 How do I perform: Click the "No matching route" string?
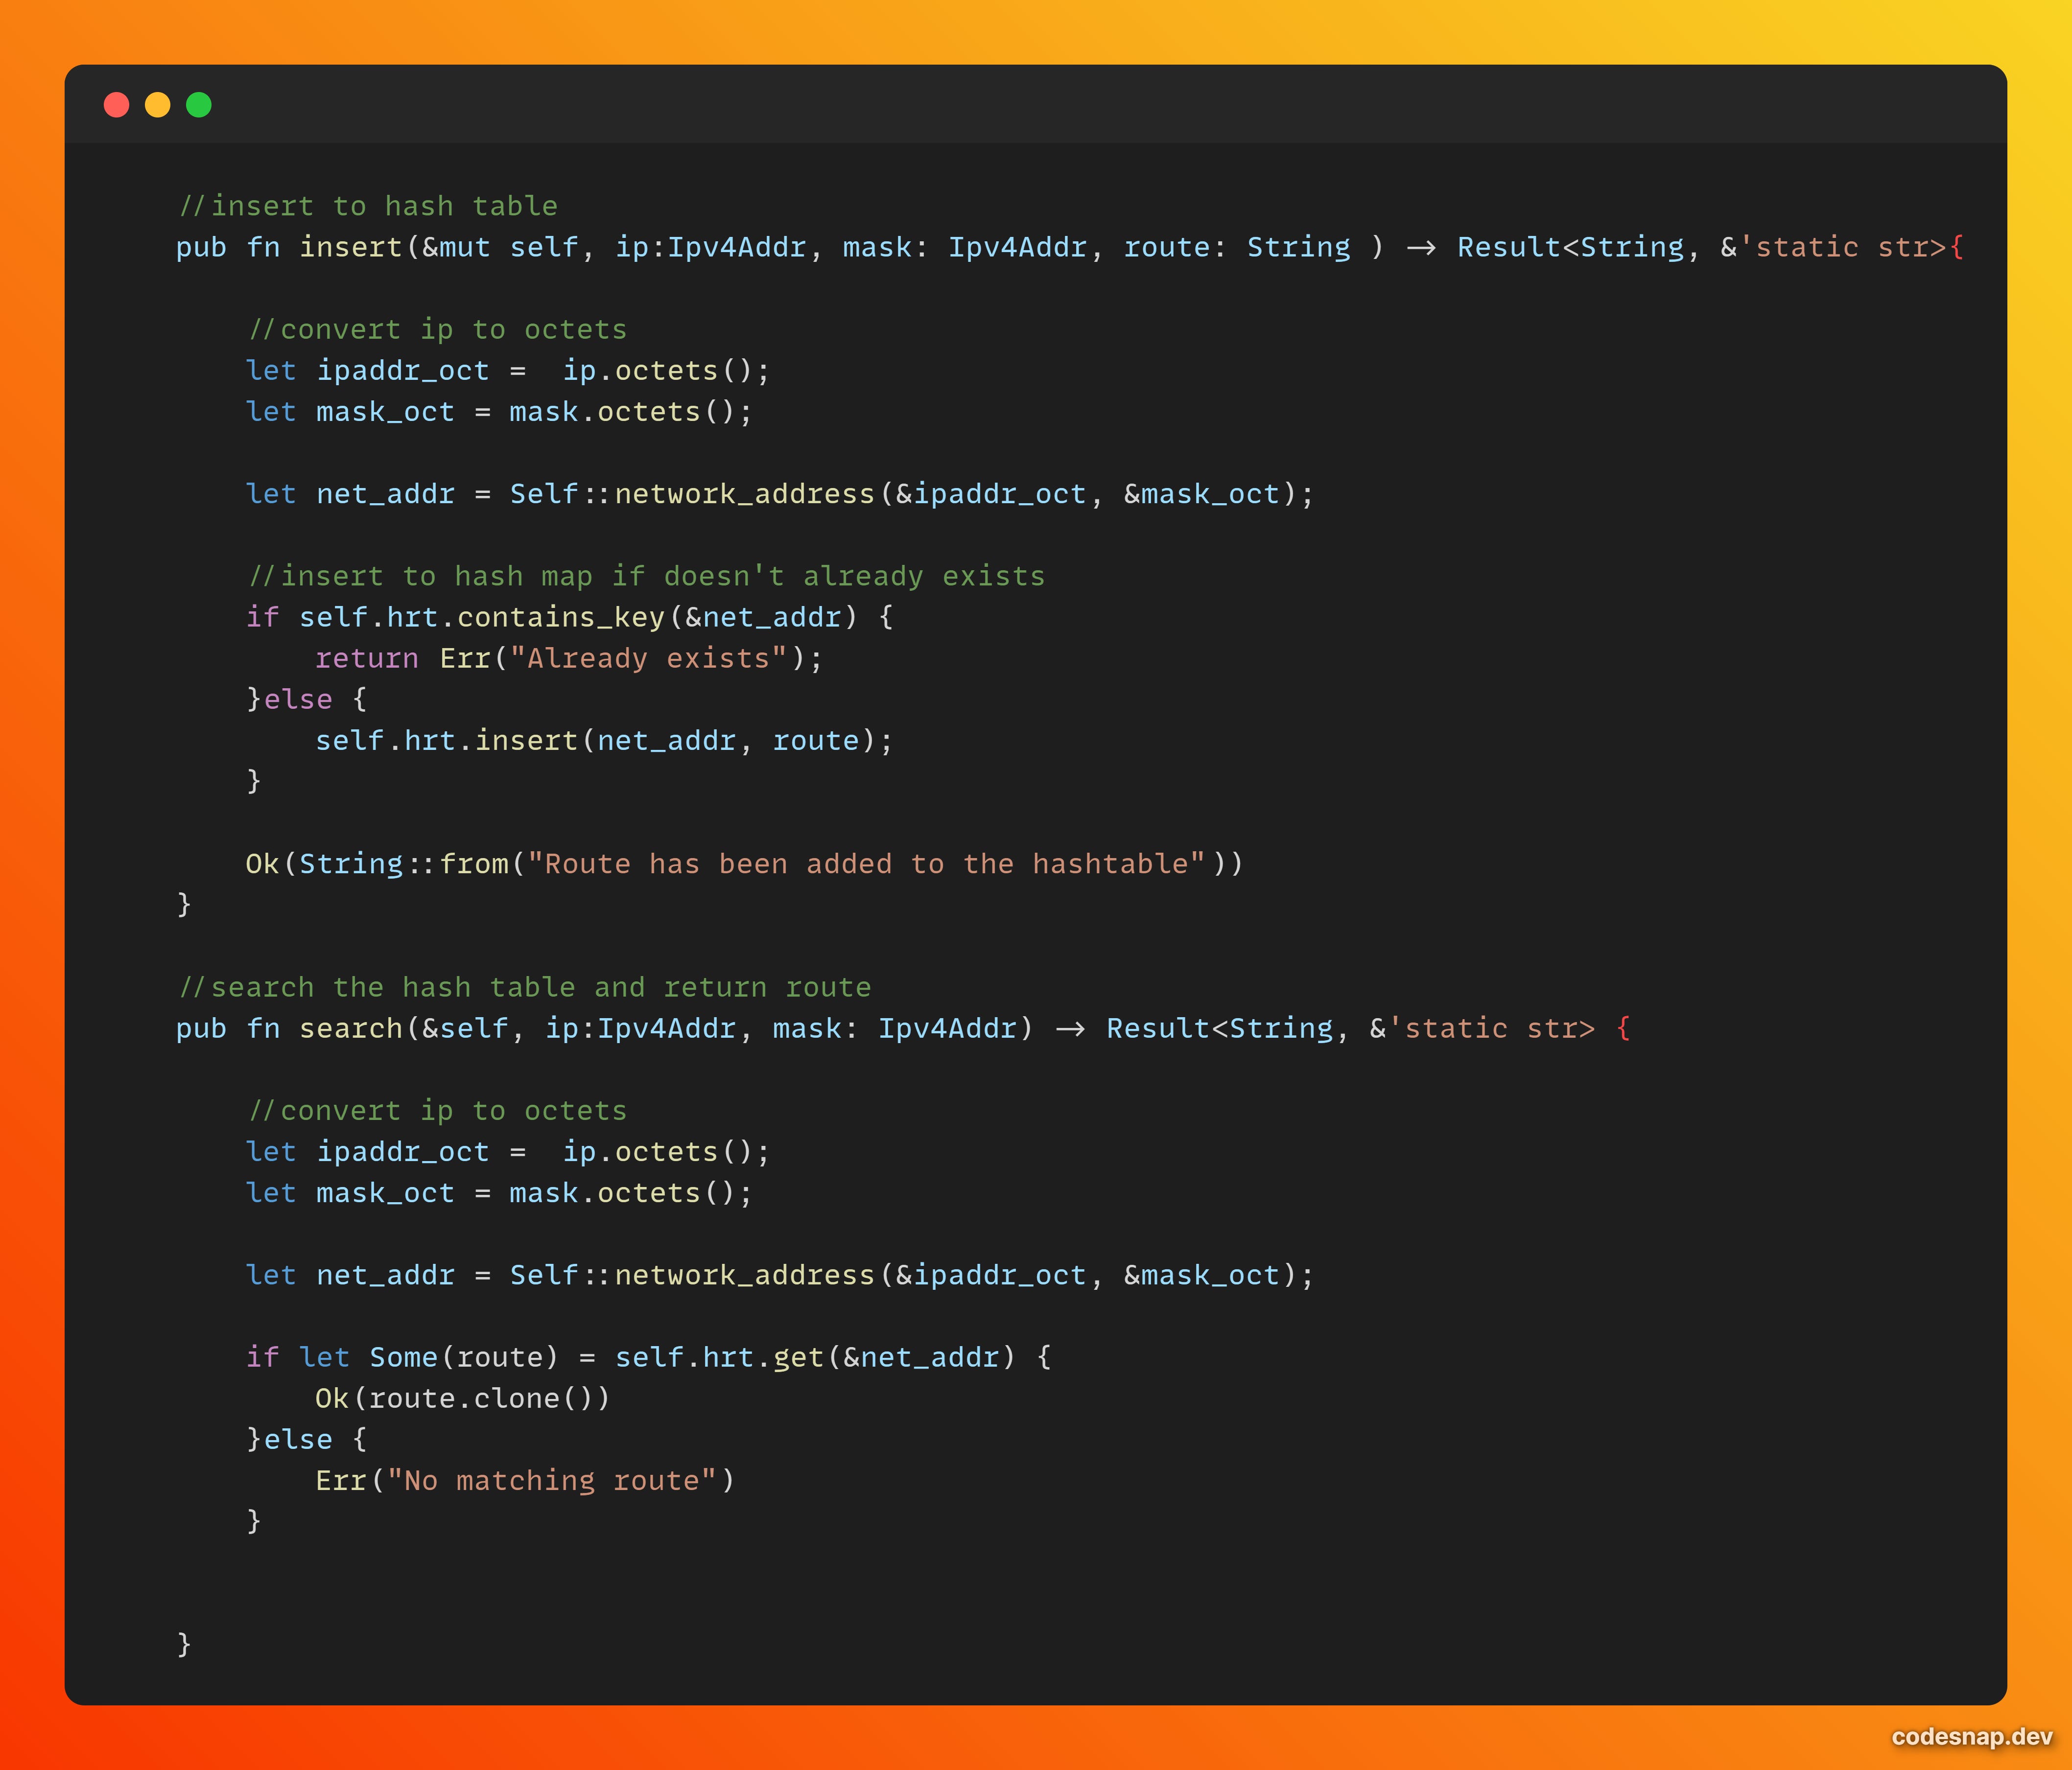[551, 1480]
